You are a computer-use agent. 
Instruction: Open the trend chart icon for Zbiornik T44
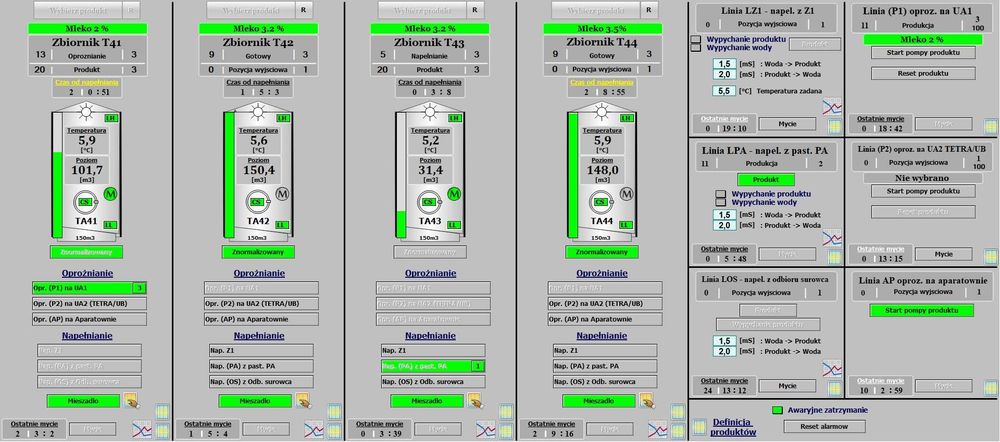pos(659,429)
